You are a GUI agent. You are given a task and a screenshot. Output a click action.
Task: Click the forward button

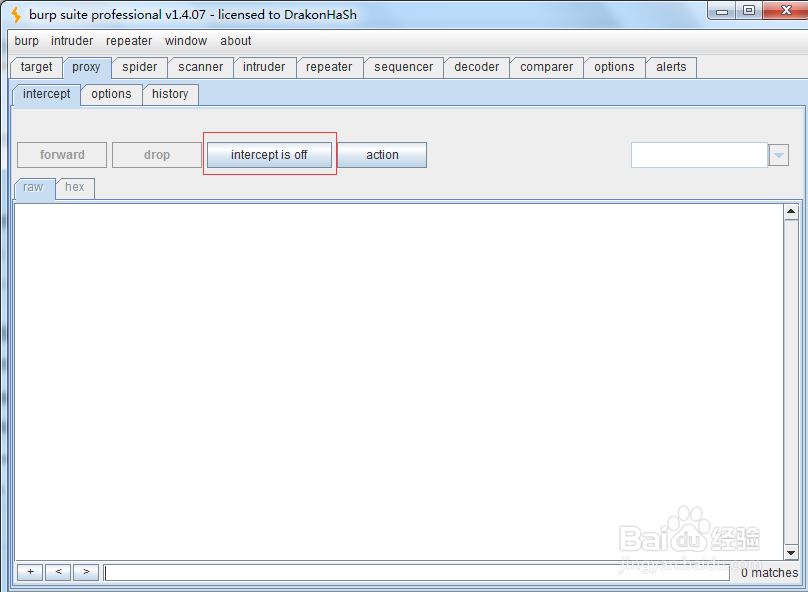pyautogui.click(x=62, y=155)
